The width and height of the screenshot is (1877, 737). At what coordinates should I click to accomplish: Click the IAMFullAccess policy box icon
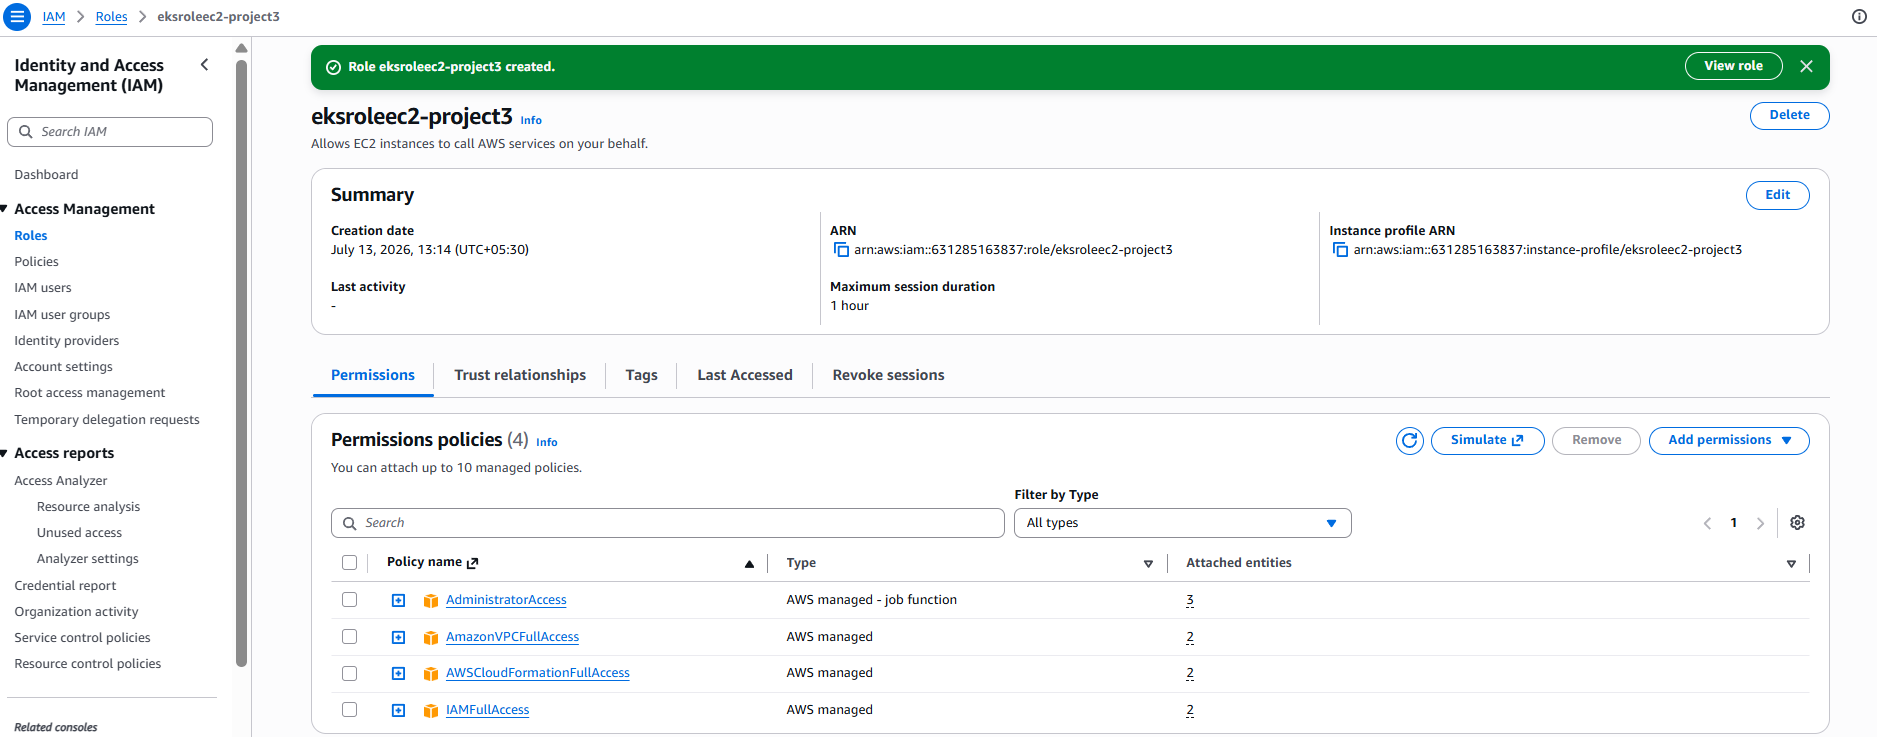[x=431, y=711]
